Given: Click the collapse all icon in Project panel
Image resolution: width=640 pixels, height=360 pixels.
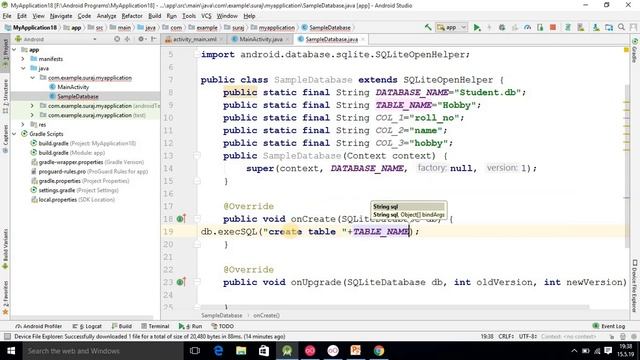Looking at the screenshot, I should coord(127,39).
